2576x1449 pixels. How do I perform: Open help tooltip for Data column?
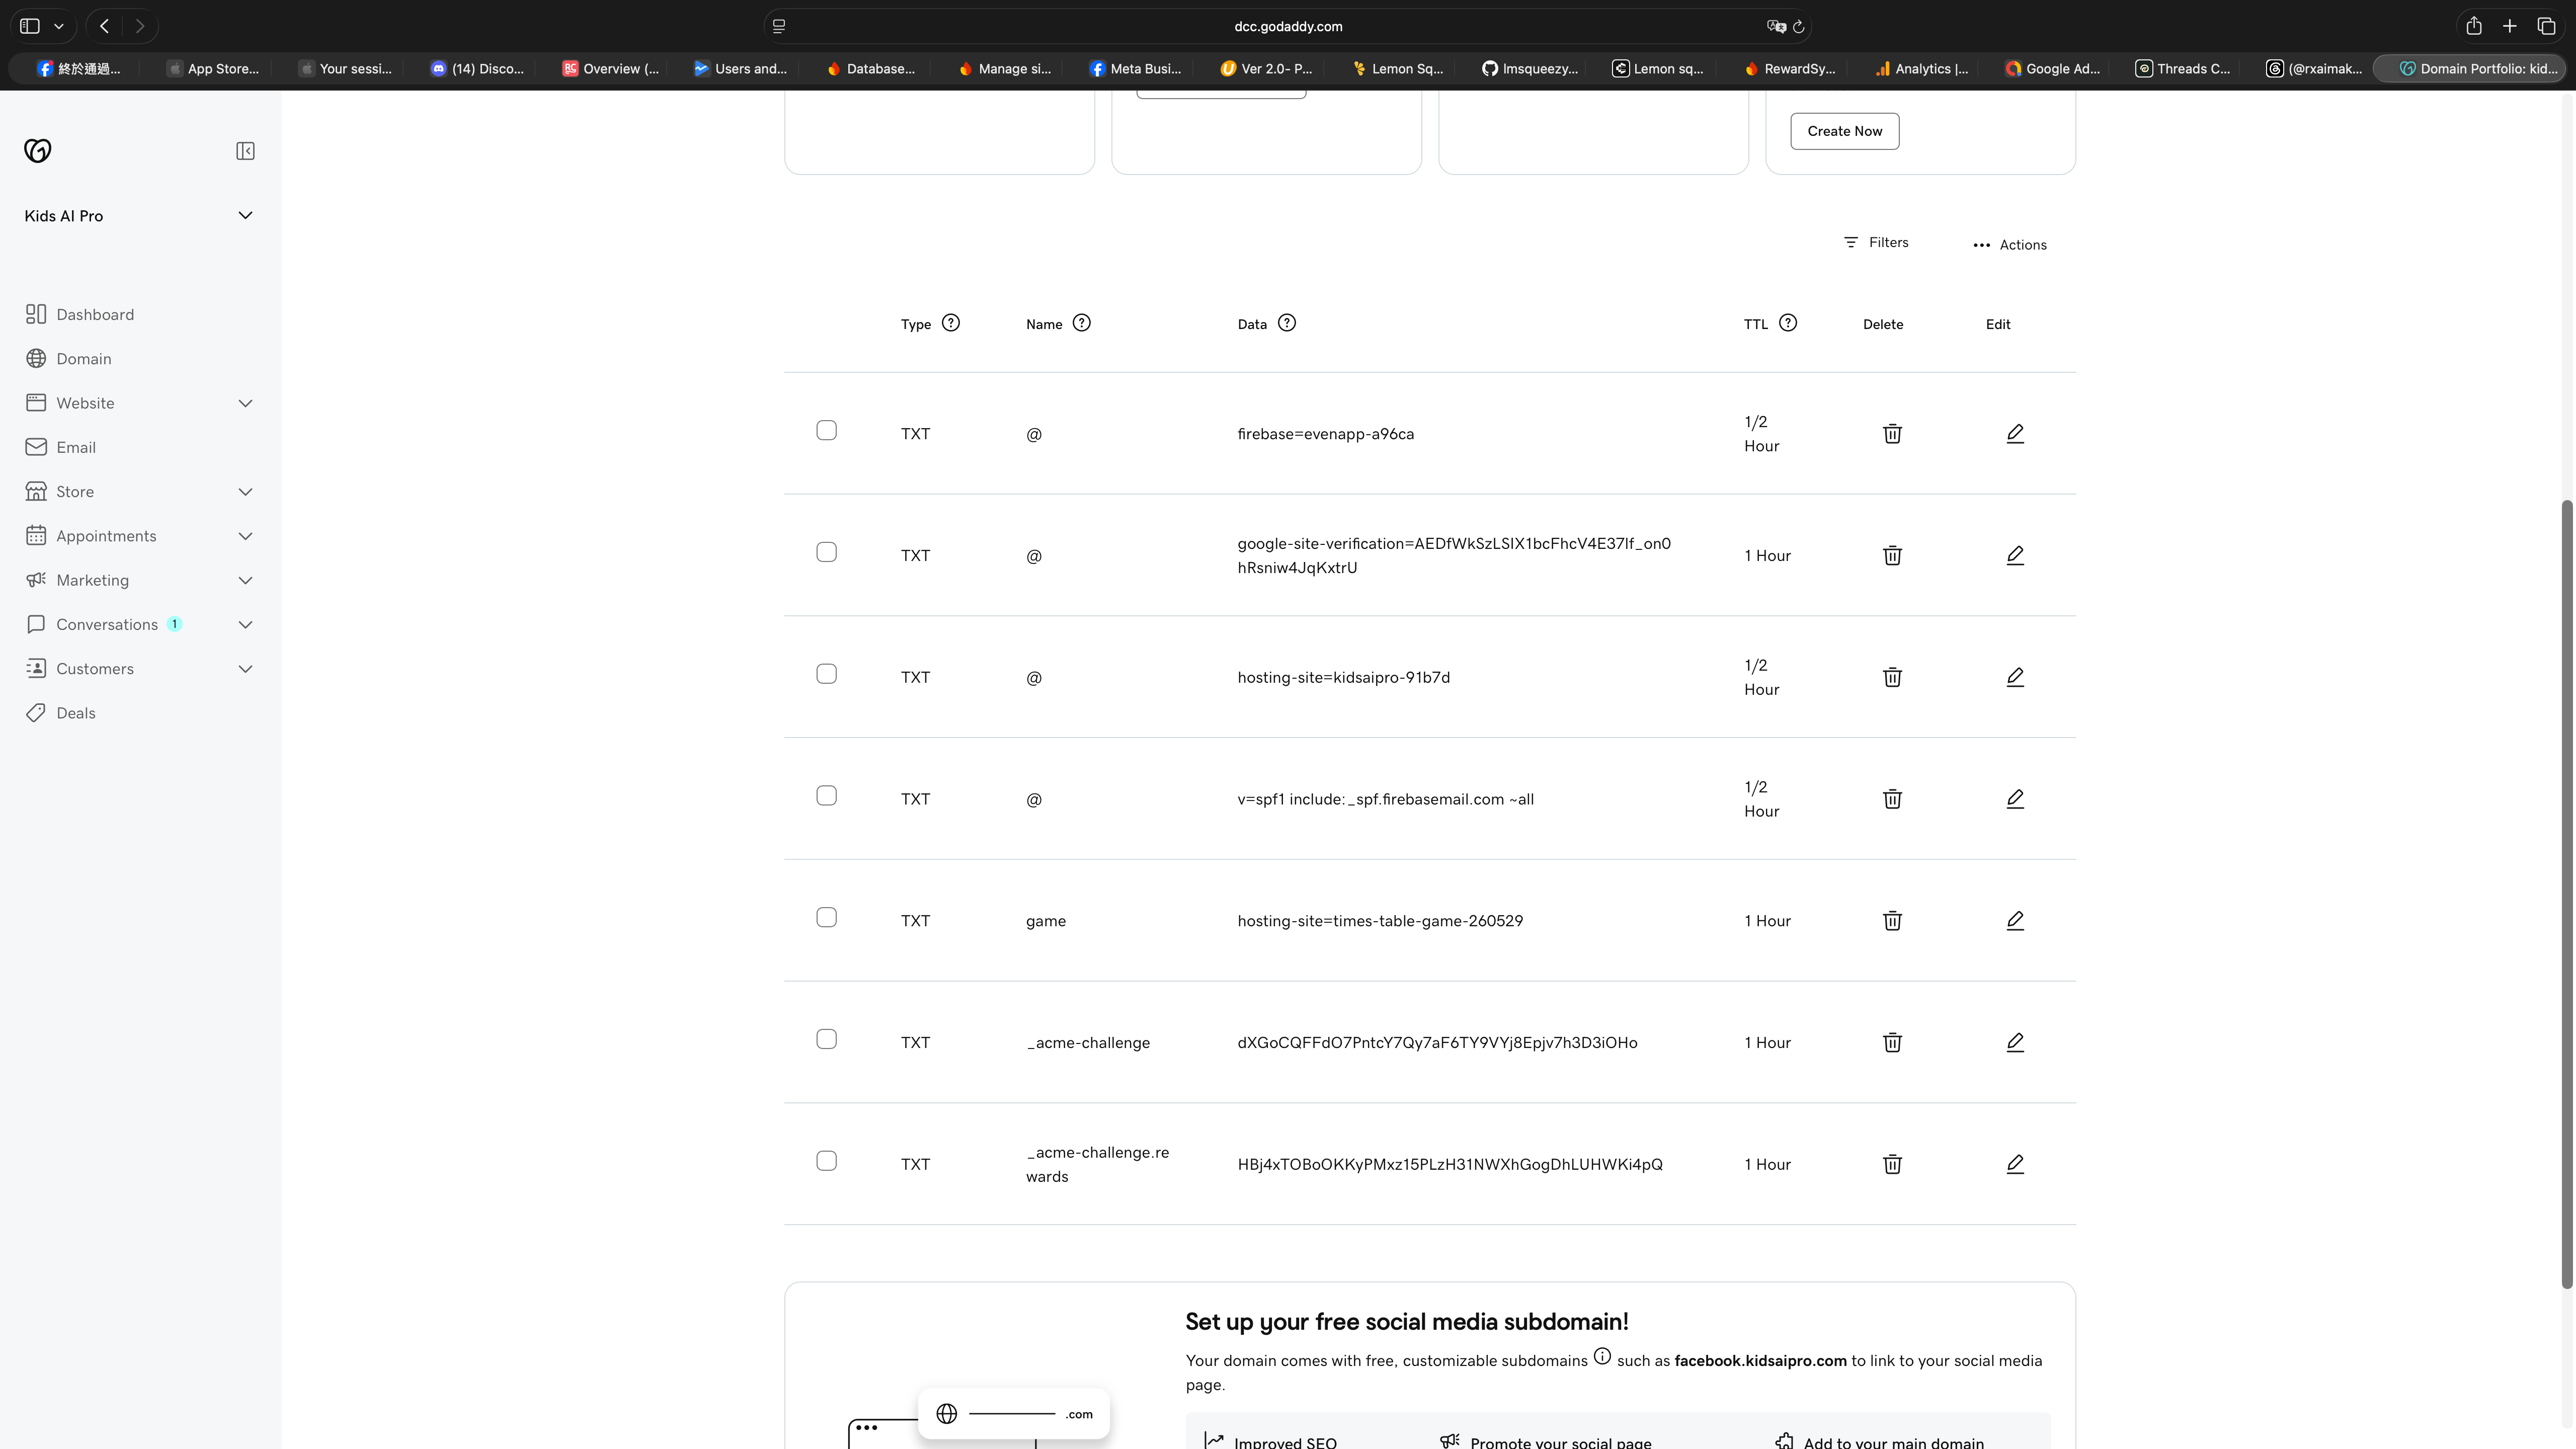click(1287, 323)
